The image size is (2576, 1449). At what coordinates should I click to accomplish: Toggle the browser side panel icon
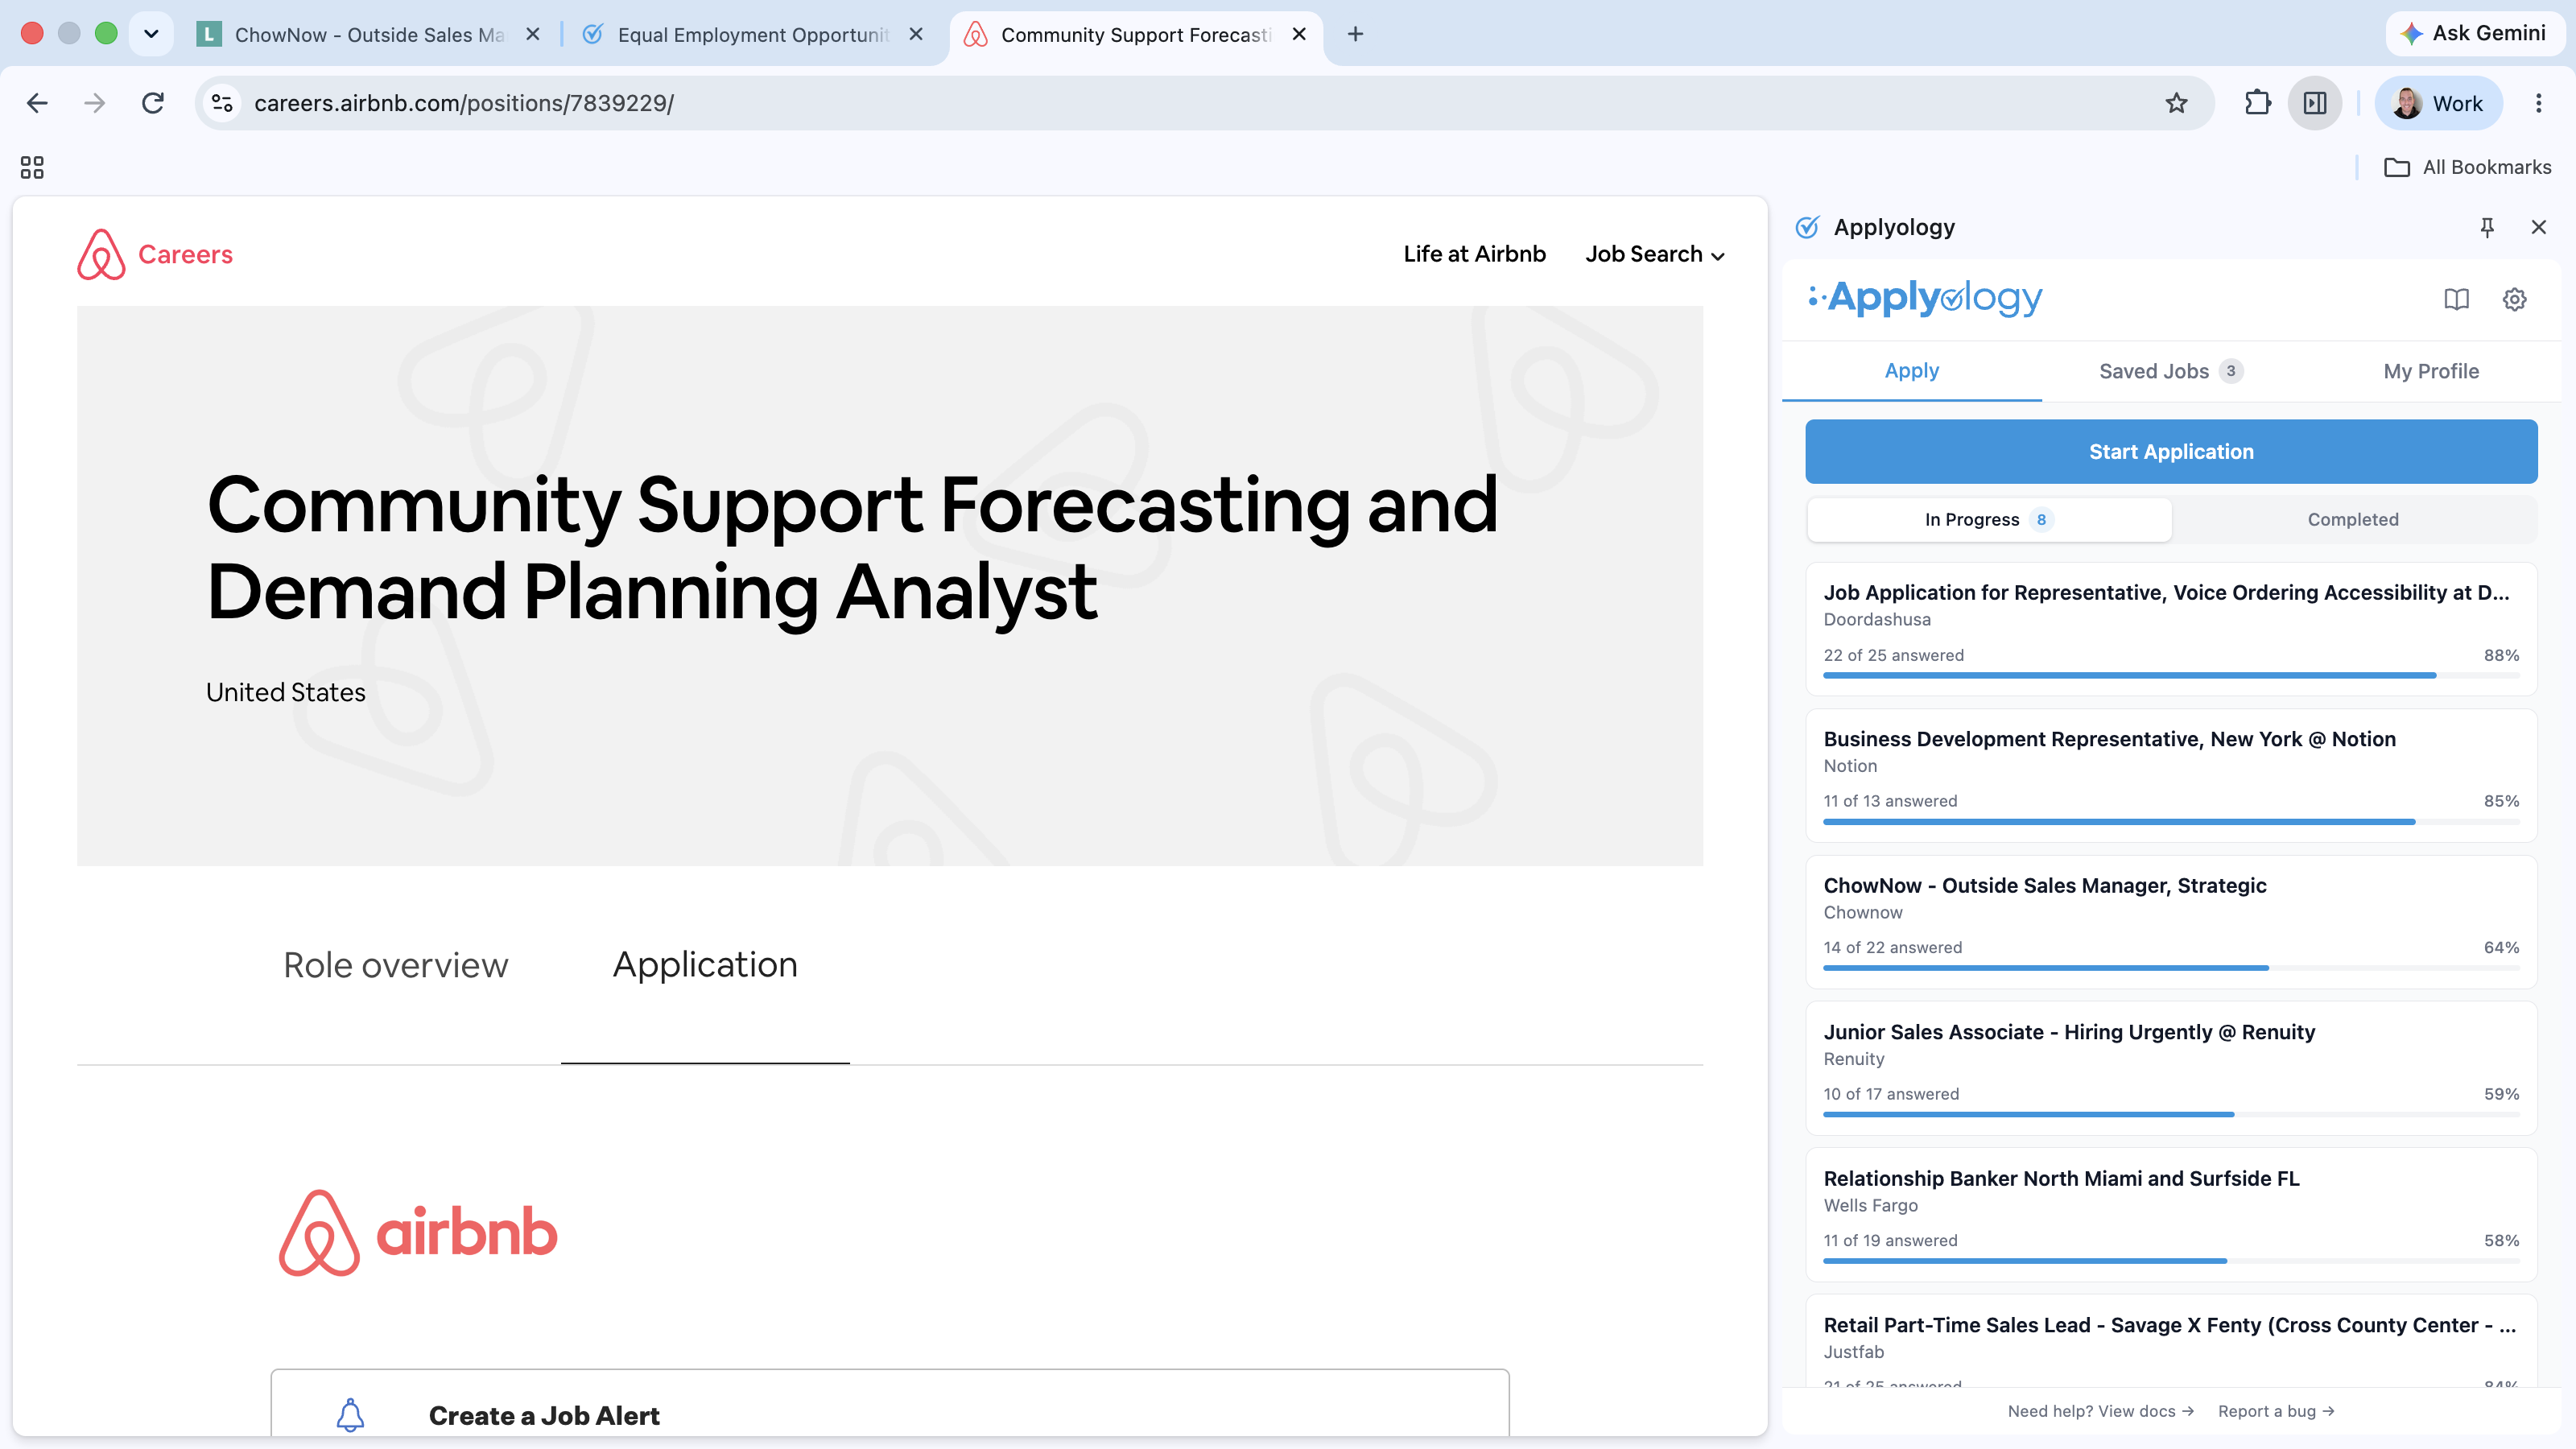pos(2314,103)
